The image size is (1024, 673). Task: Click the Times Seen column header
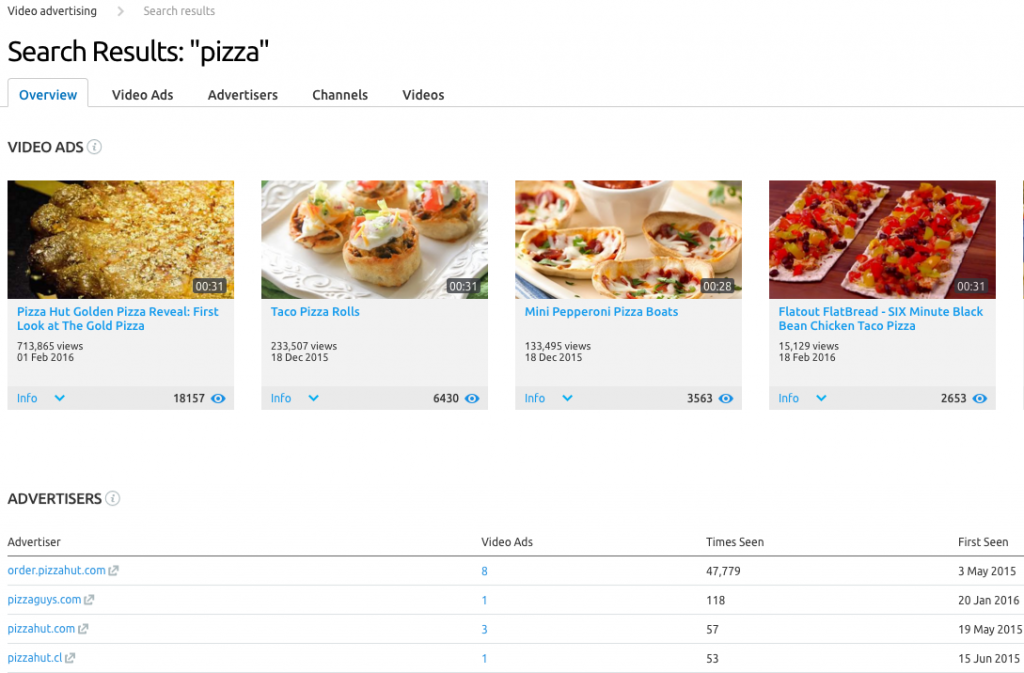coord(735,542)
